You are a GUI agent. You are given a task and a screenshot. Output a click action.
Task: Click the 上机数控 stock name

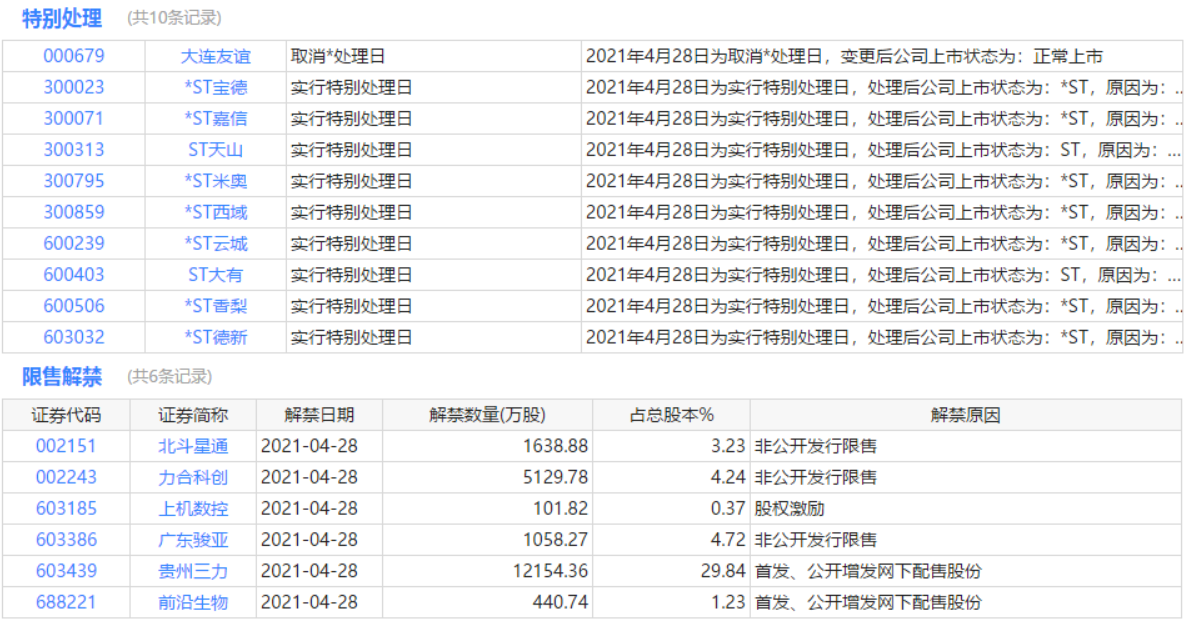pyautogui.click(x=193, y=508)
